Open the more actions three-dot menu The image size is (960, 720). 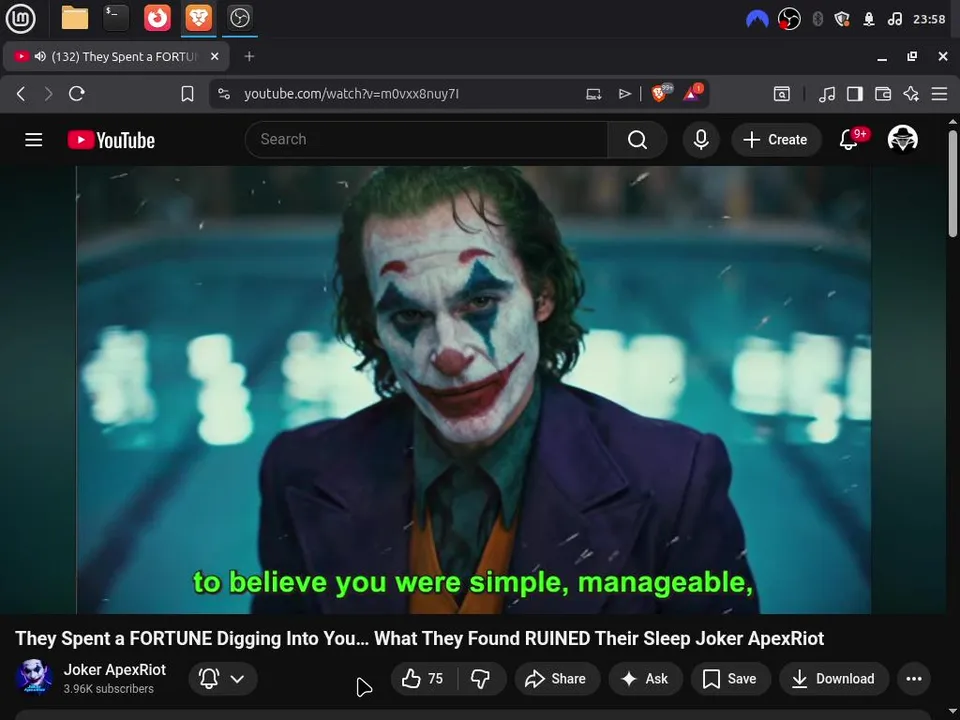913,678
